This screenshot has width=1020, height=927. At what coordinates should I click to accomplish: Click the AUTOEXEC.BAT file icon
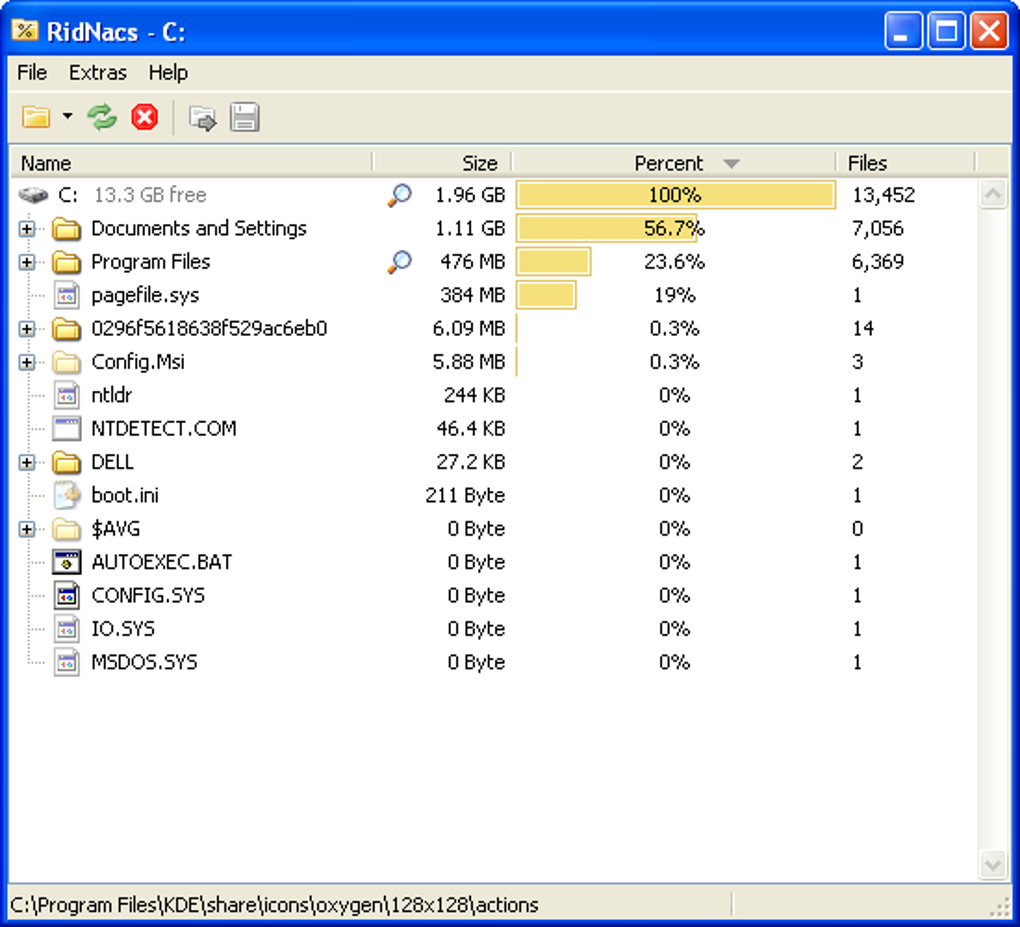point(66,563)
